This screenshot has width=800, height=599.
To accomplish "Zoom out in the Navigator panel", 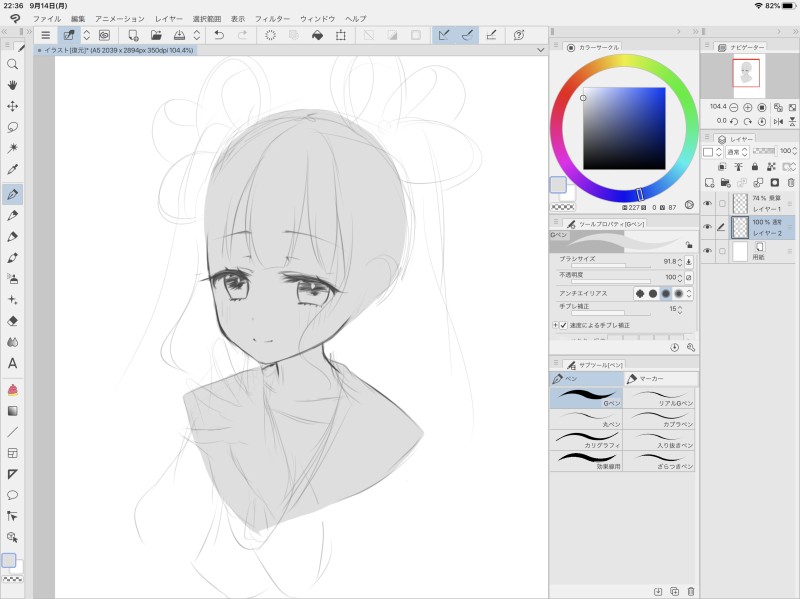I will click(733, 107).
